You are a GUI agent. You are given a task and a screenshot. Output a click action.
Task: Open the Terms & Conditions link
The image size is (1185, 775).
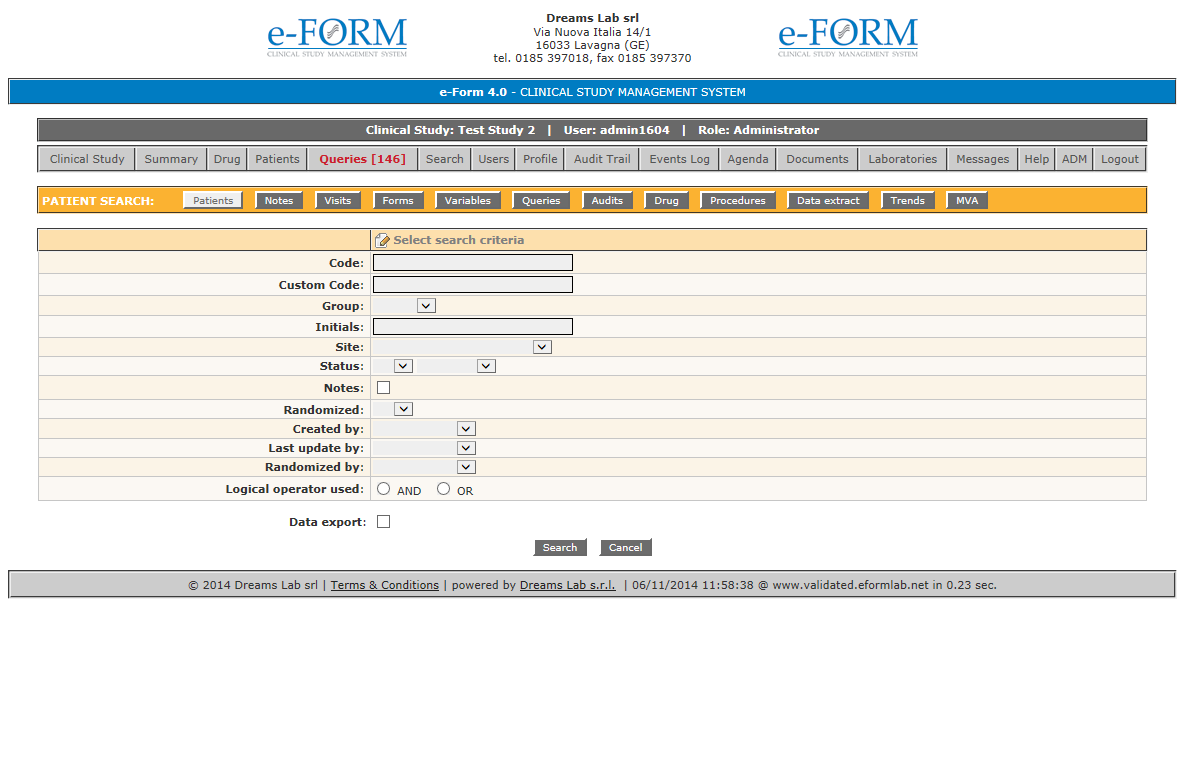click(384, 585)
